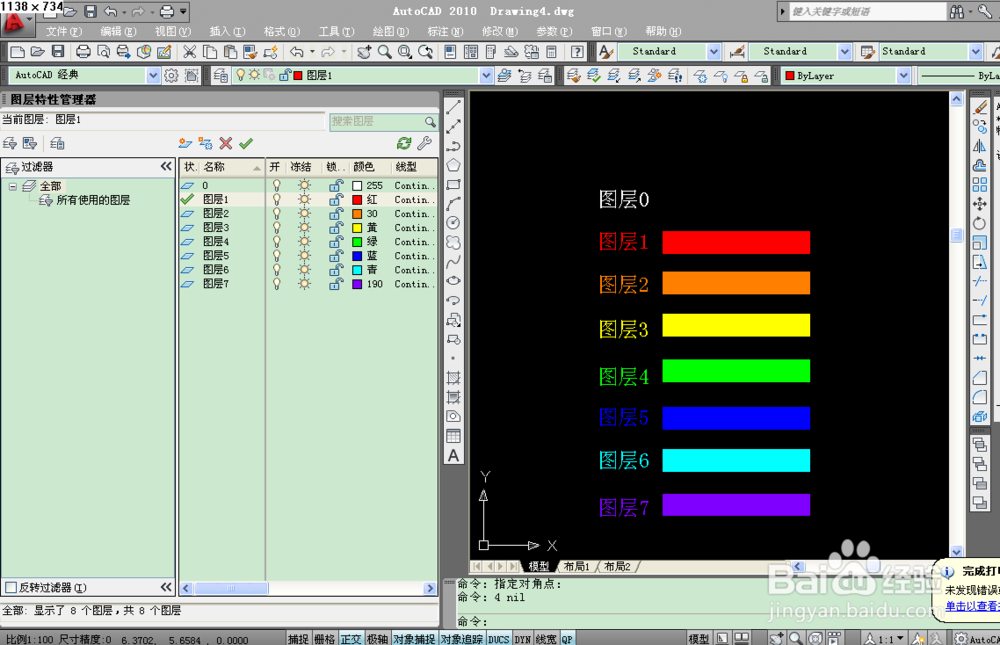
Task: Open the 绘图 menu
Action: (390, 31)
